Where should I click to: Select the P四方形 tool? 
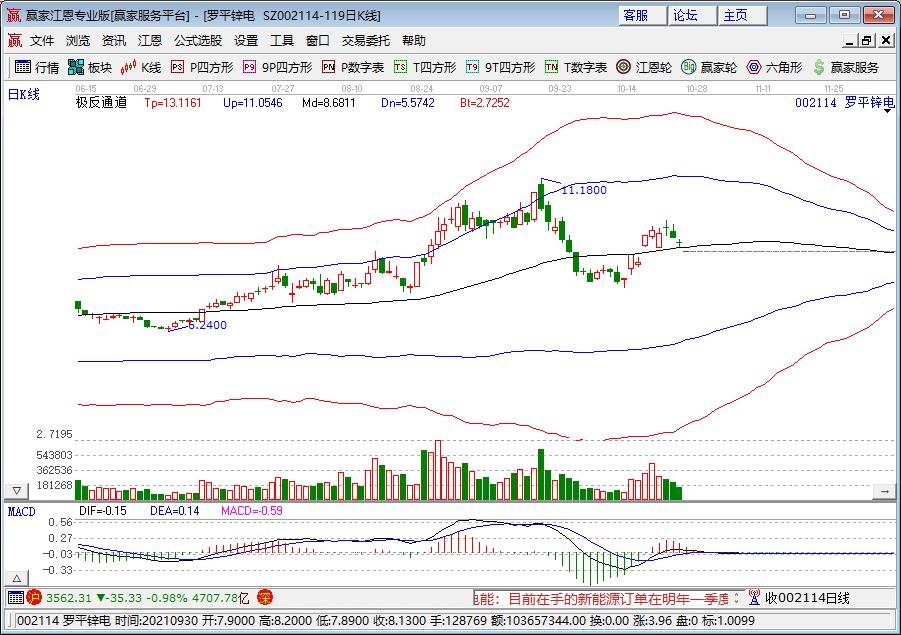point(202,67)
